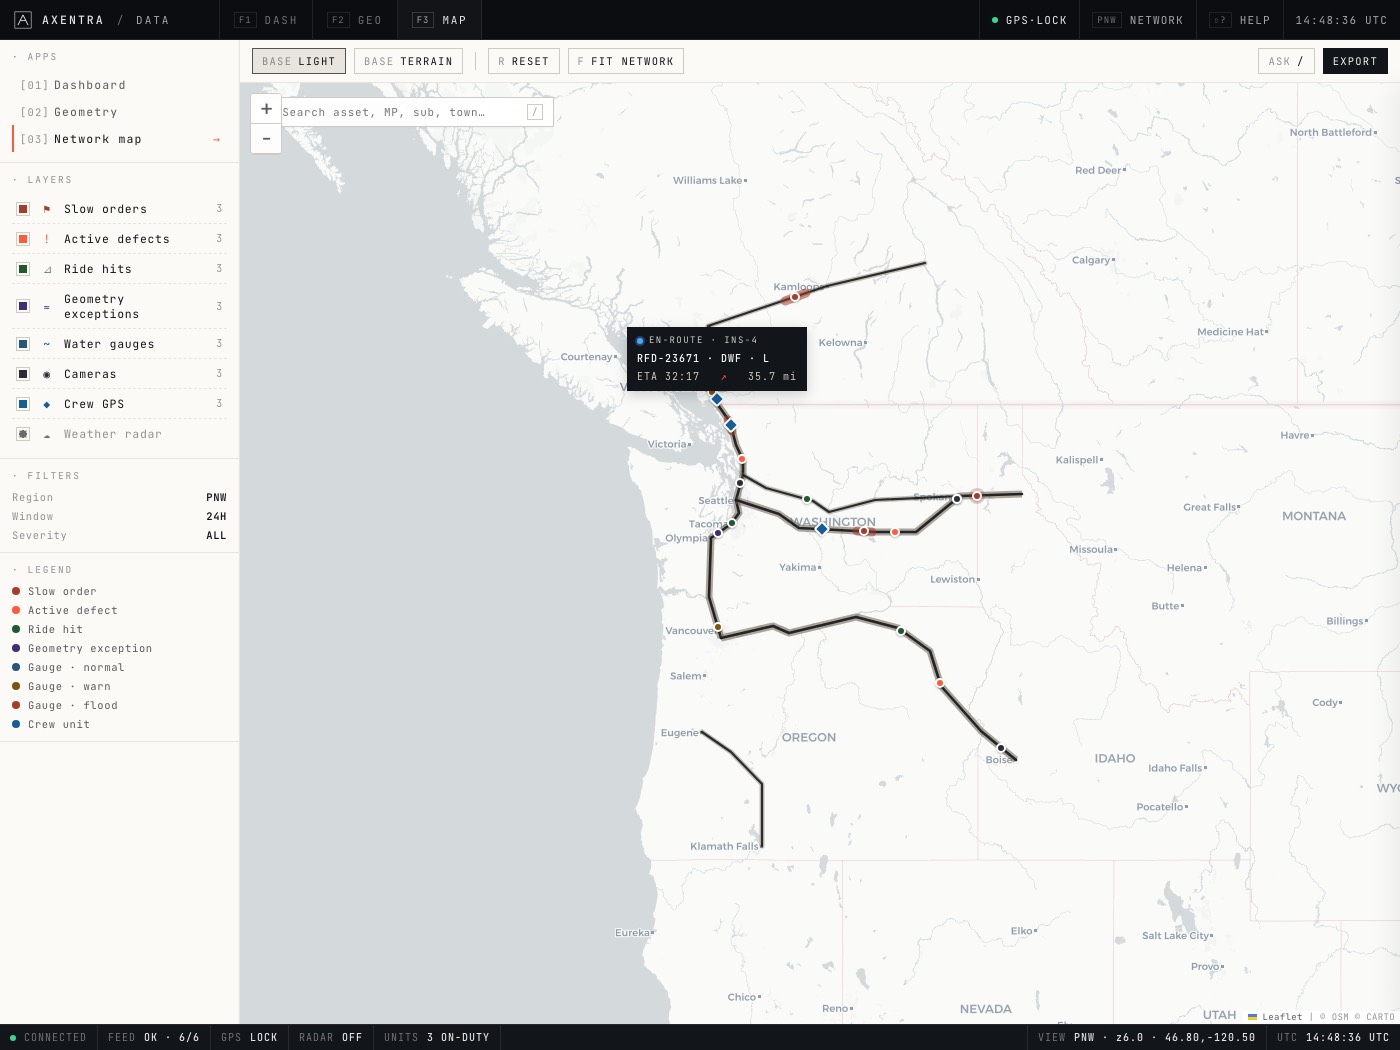Click the Crew unit legend color dot
The width and height of the screenshot is (1400, 1050).
click(16, 724)
